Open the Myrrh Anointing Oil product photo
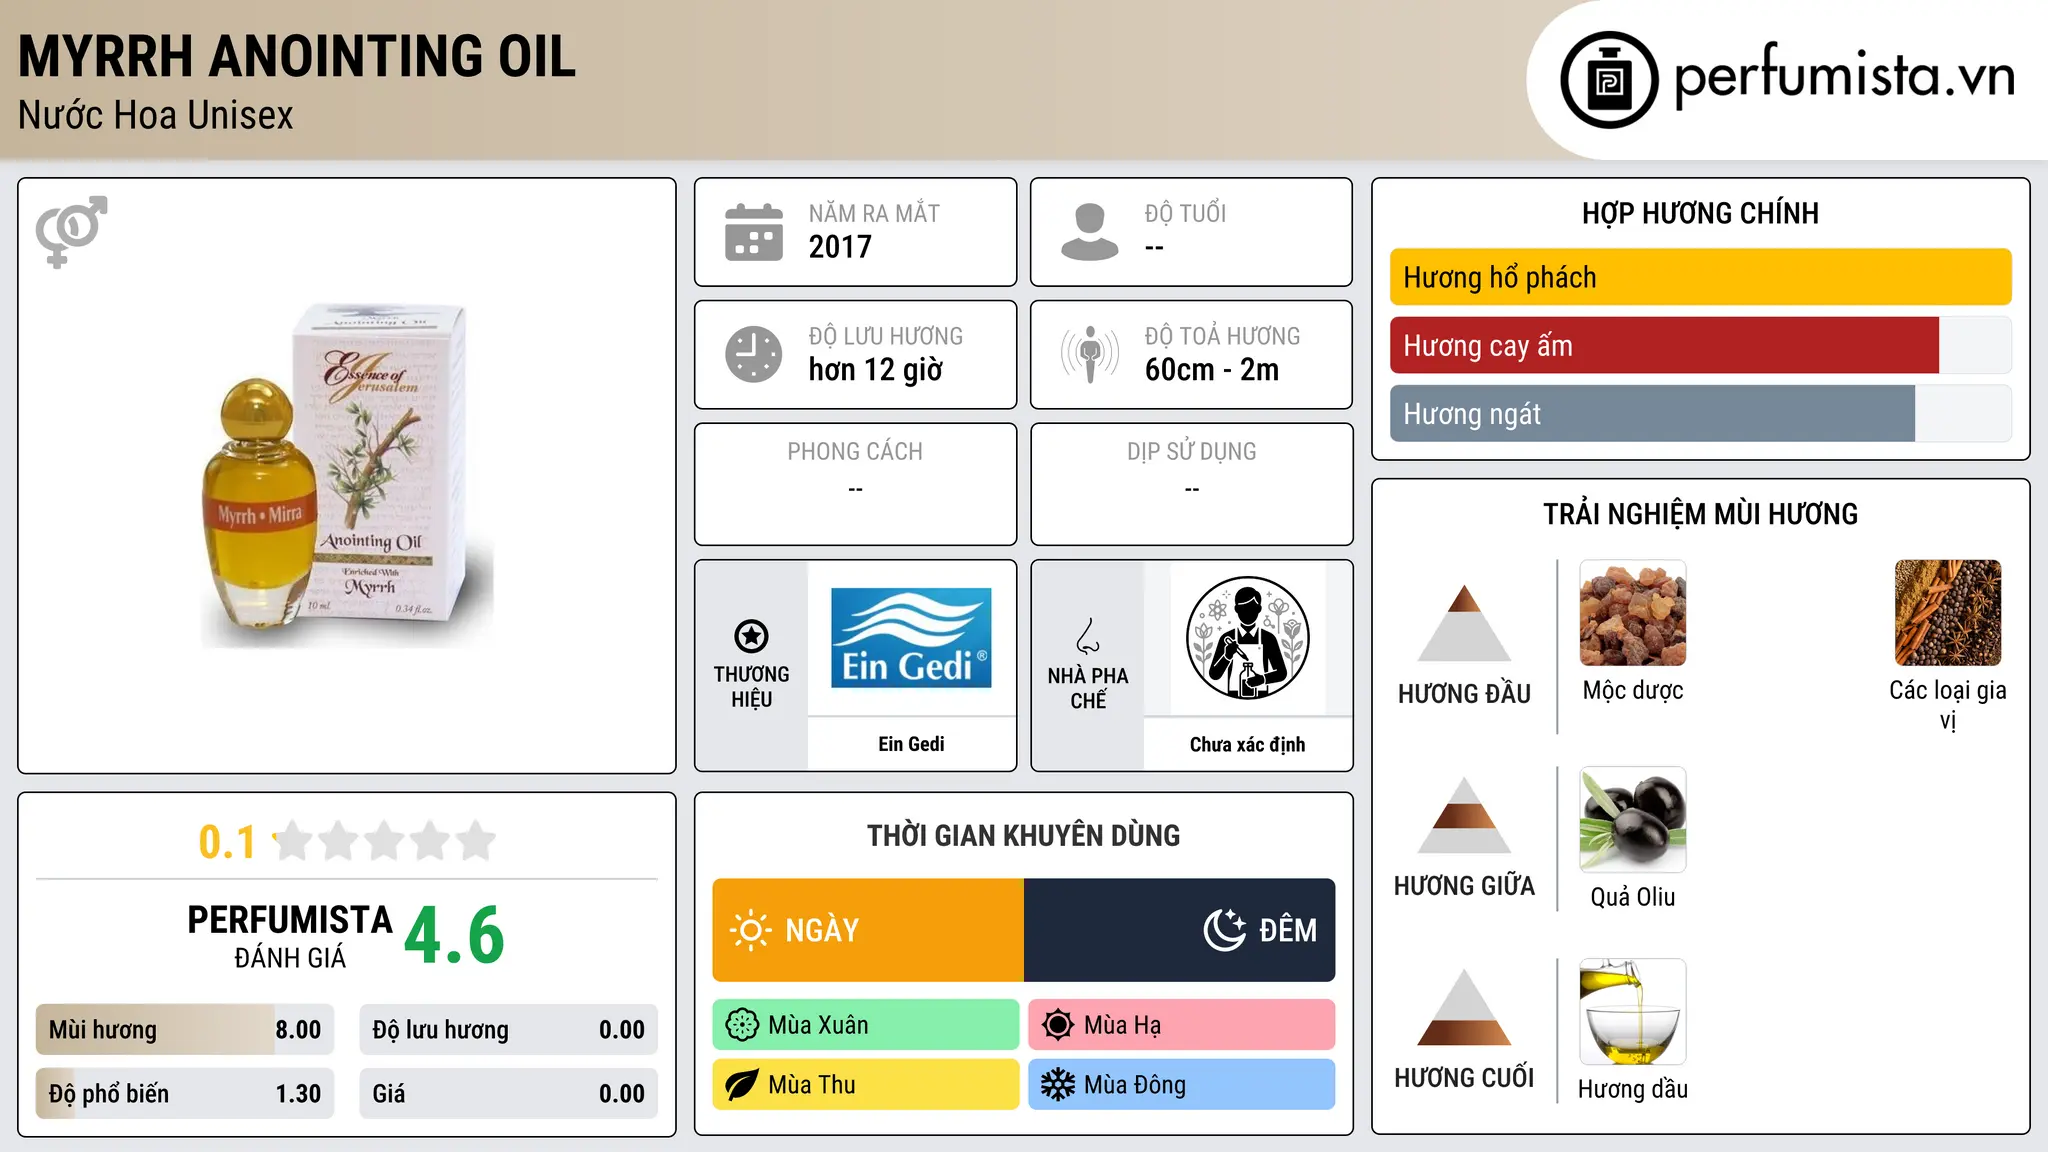The height and width of the screenshot is (1152, 2048). coord(347,476)
